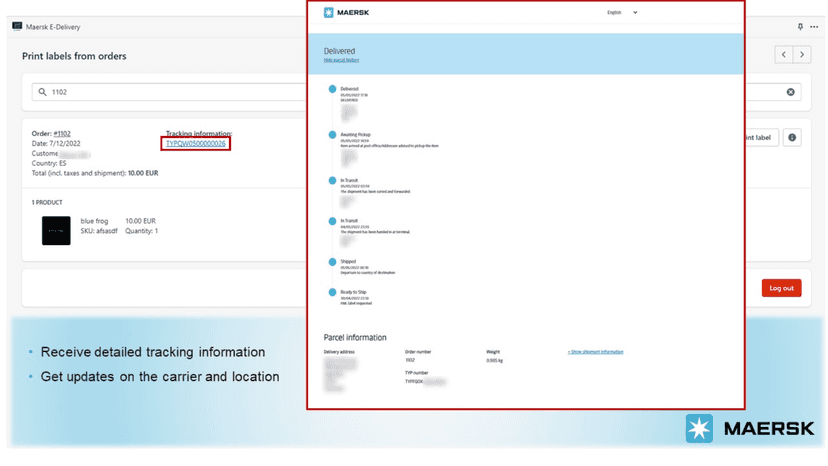The height and width of the screenshot is (466, 828).
Task: Click the 'SKU: afsasdf' text
Action: [x=99, y=231]
